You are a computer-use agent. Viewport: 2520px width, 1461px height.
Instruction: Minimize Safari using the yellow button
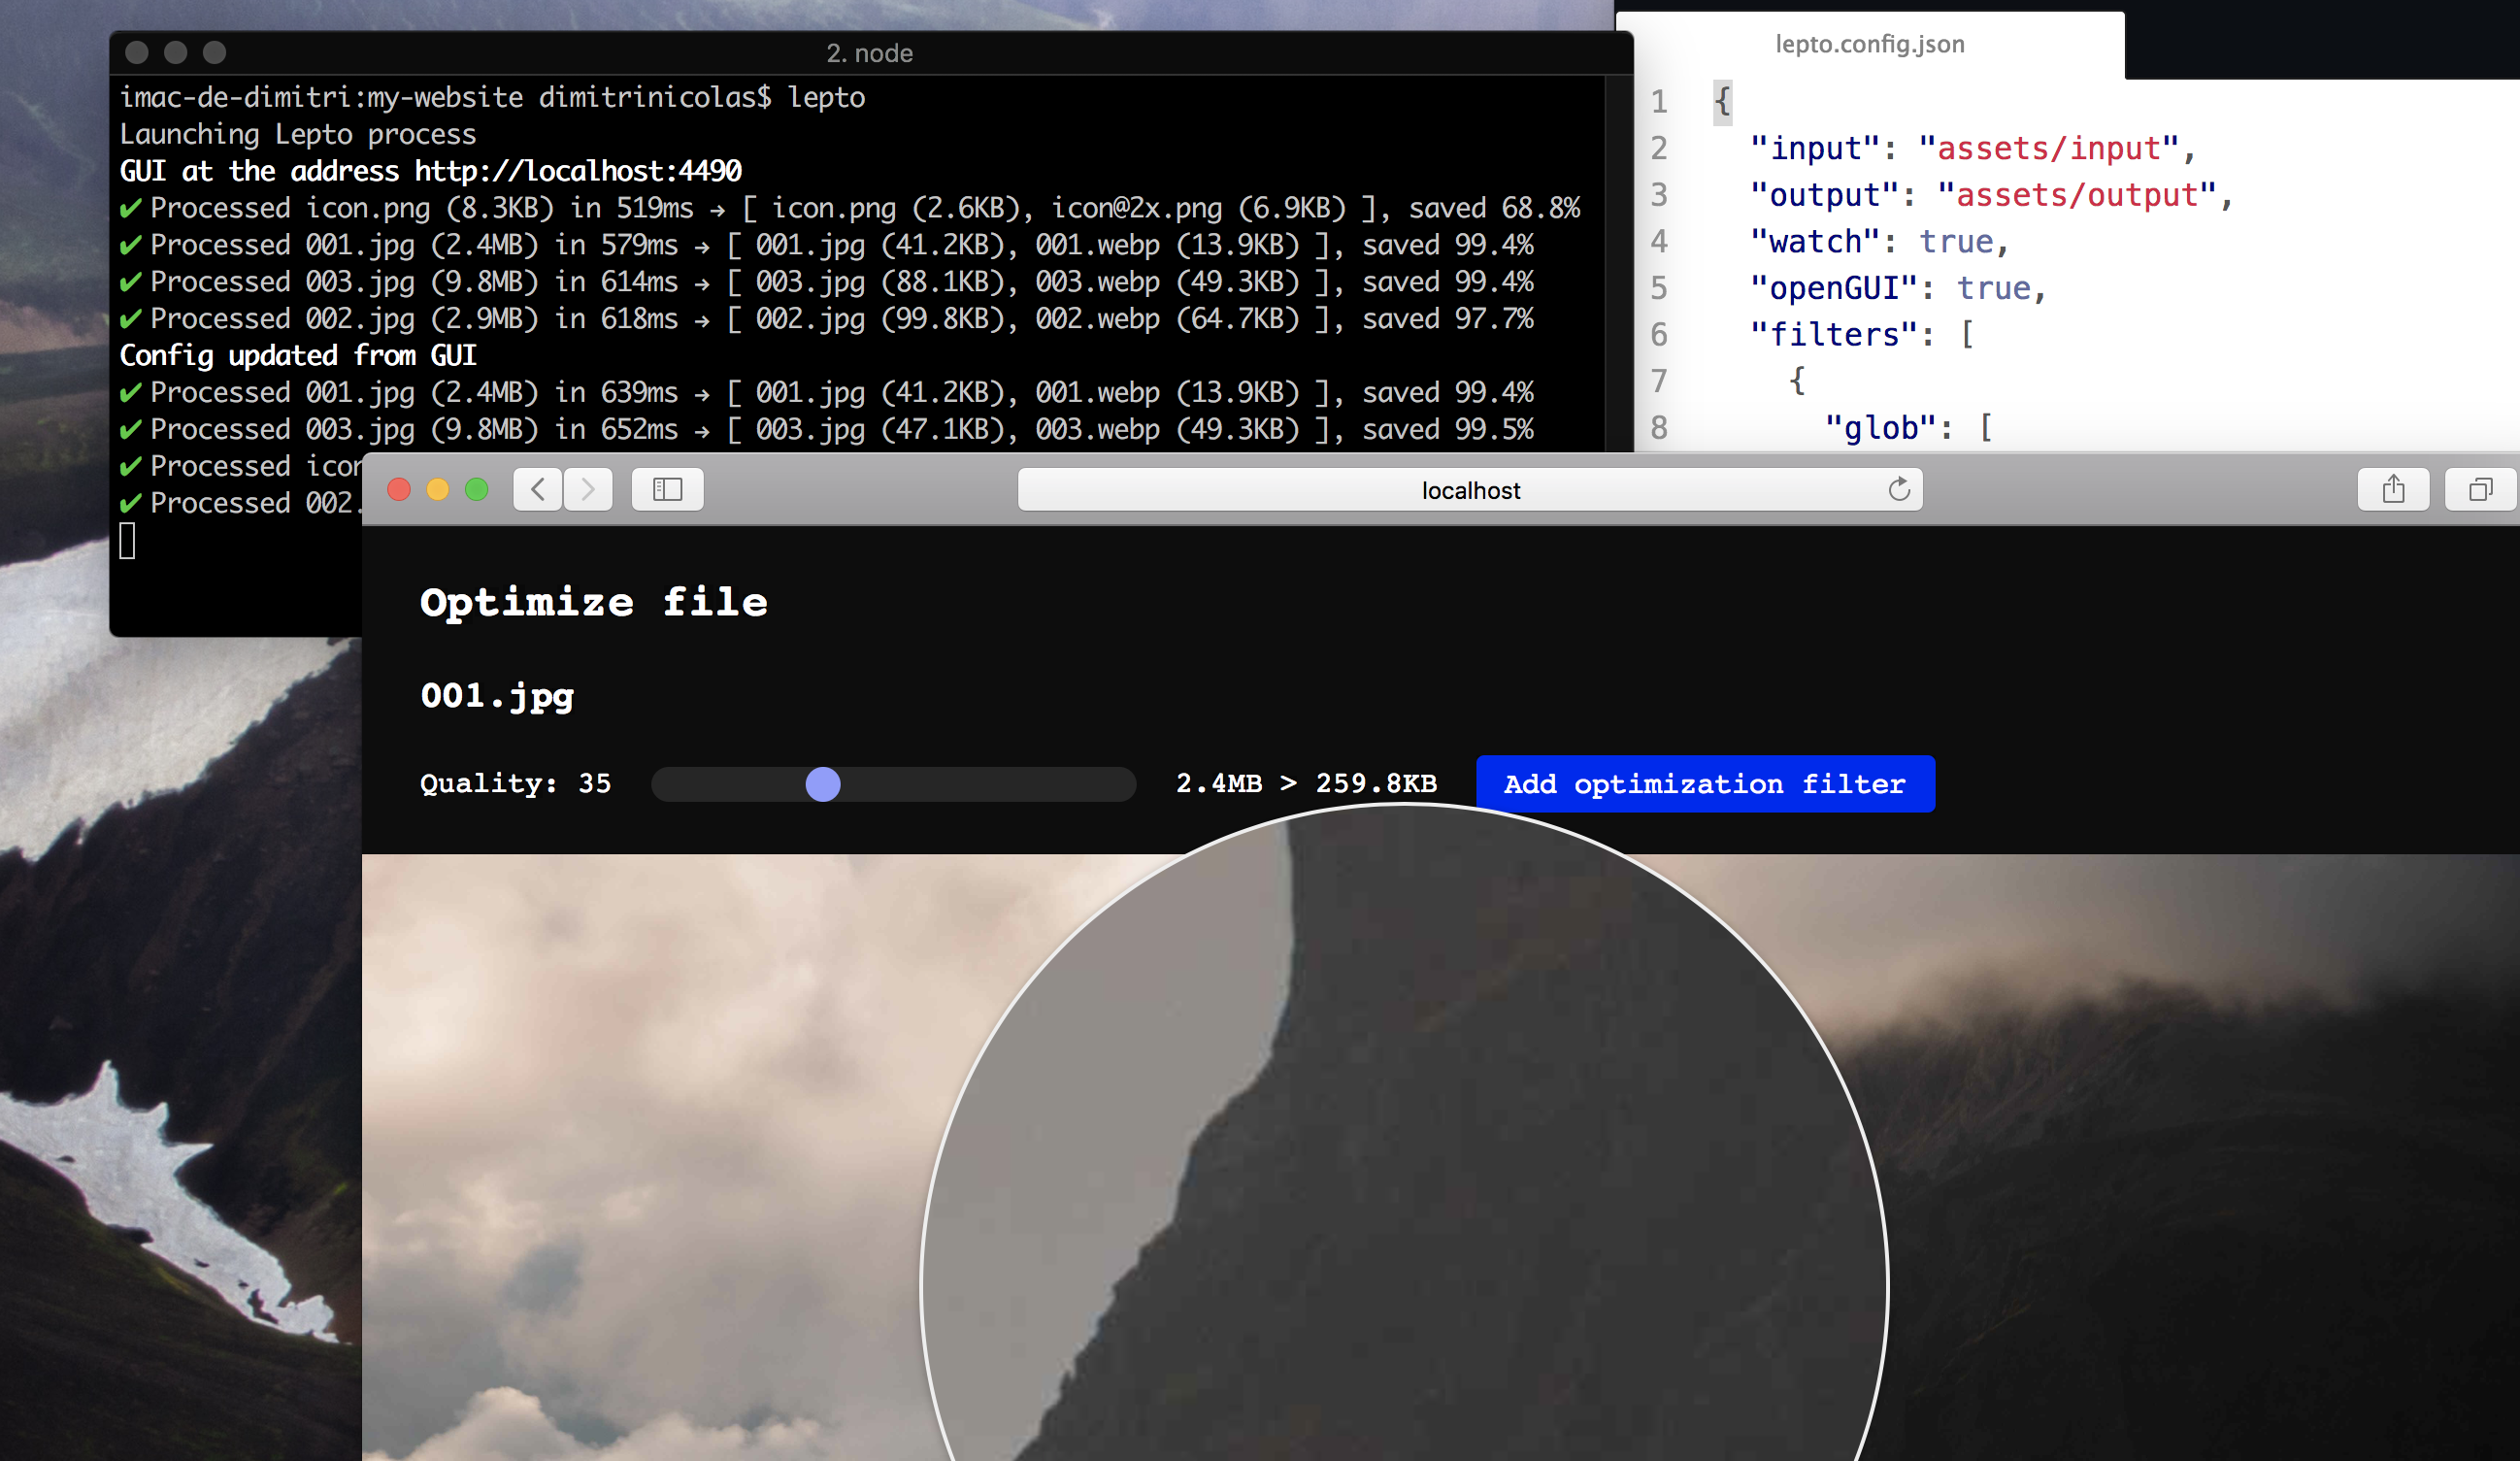(438, 489)
